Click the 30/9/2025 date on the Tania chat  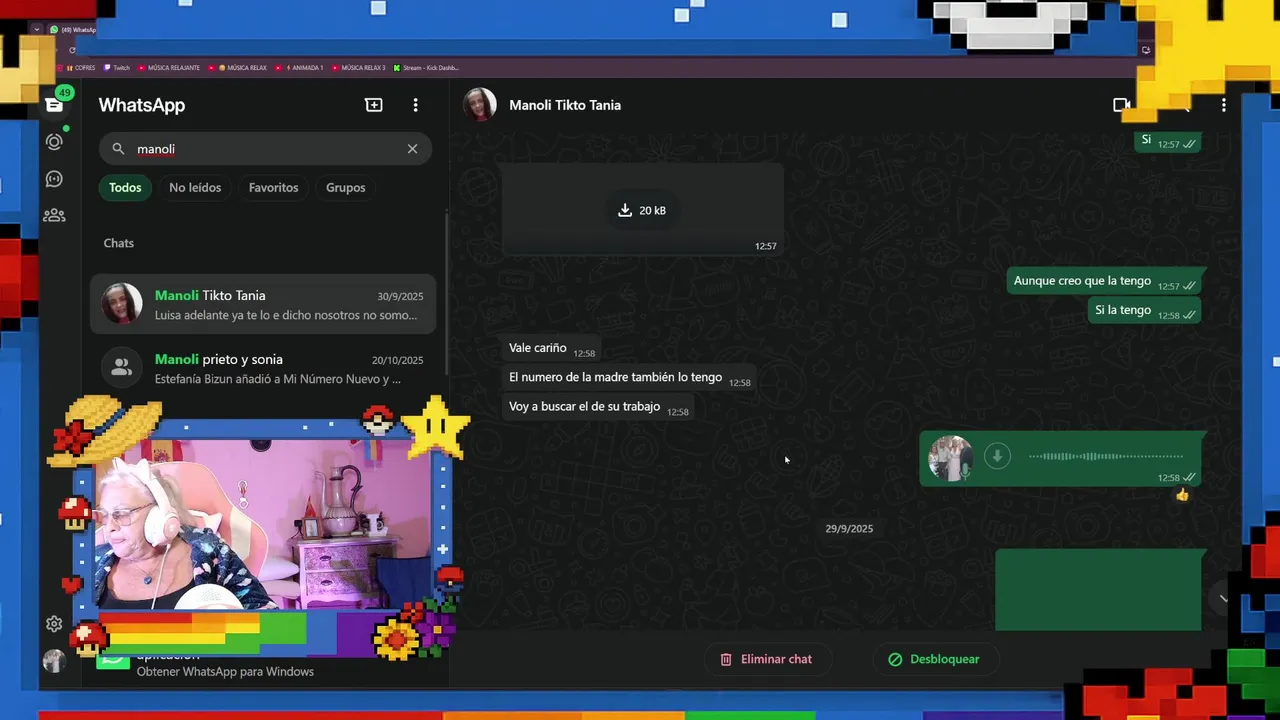(400, 296)
